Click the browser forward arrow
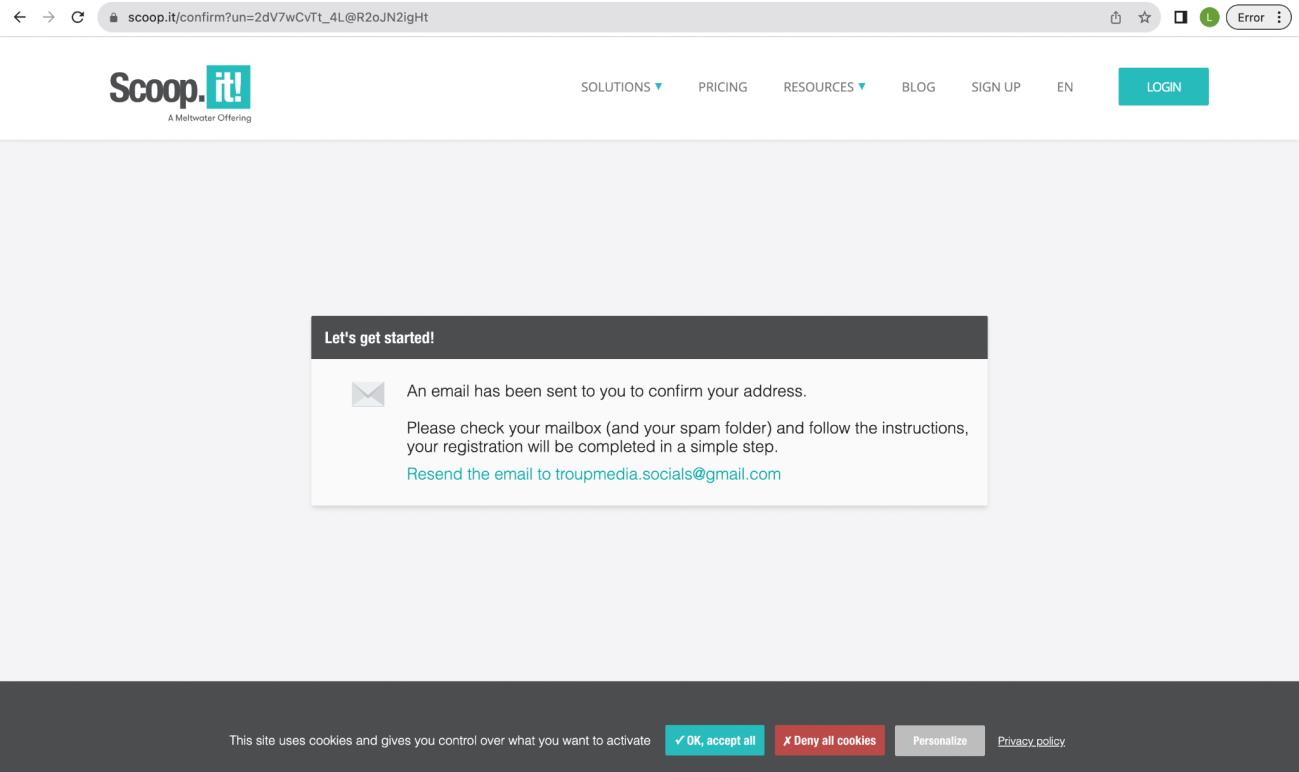The width and height of the screenshot is (1299, 772). tap(49, 17)
